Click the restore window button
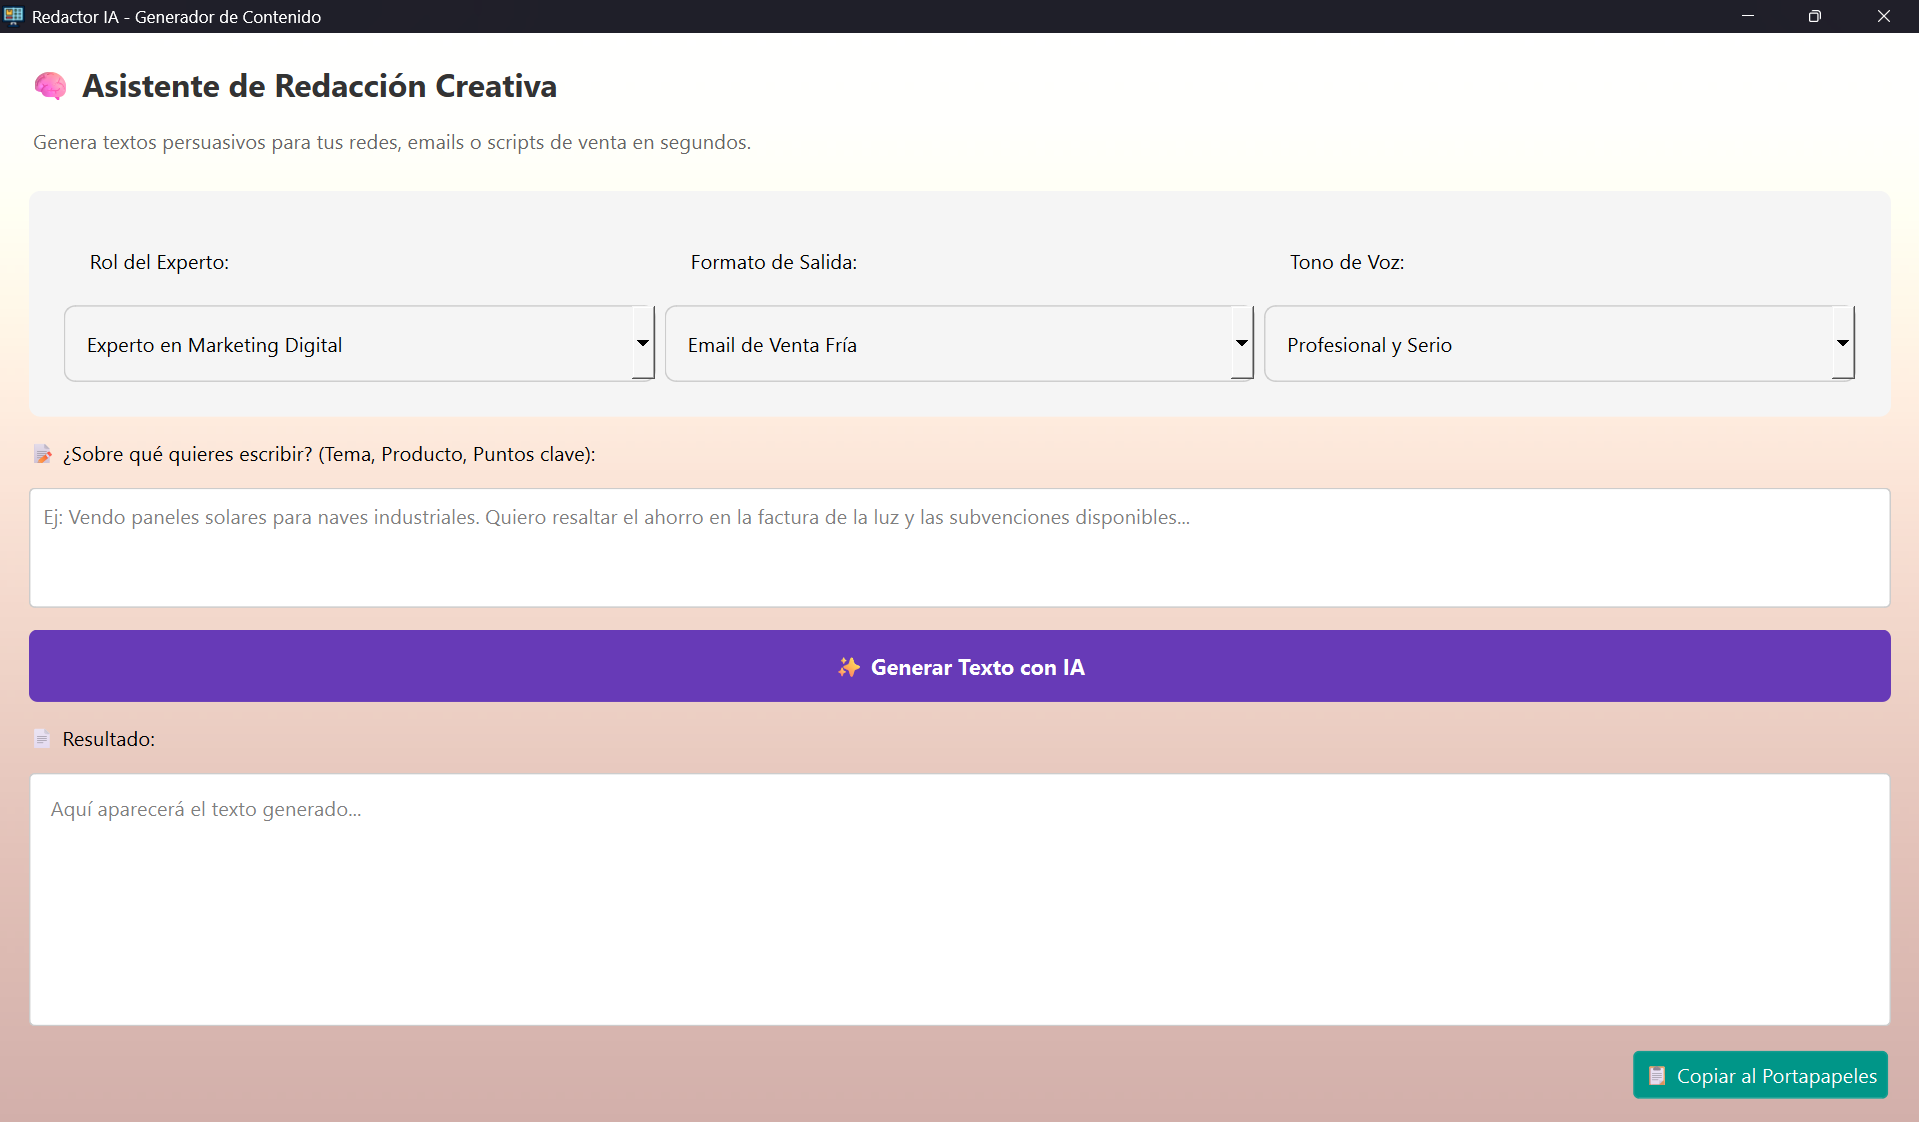 point(1815,16)
